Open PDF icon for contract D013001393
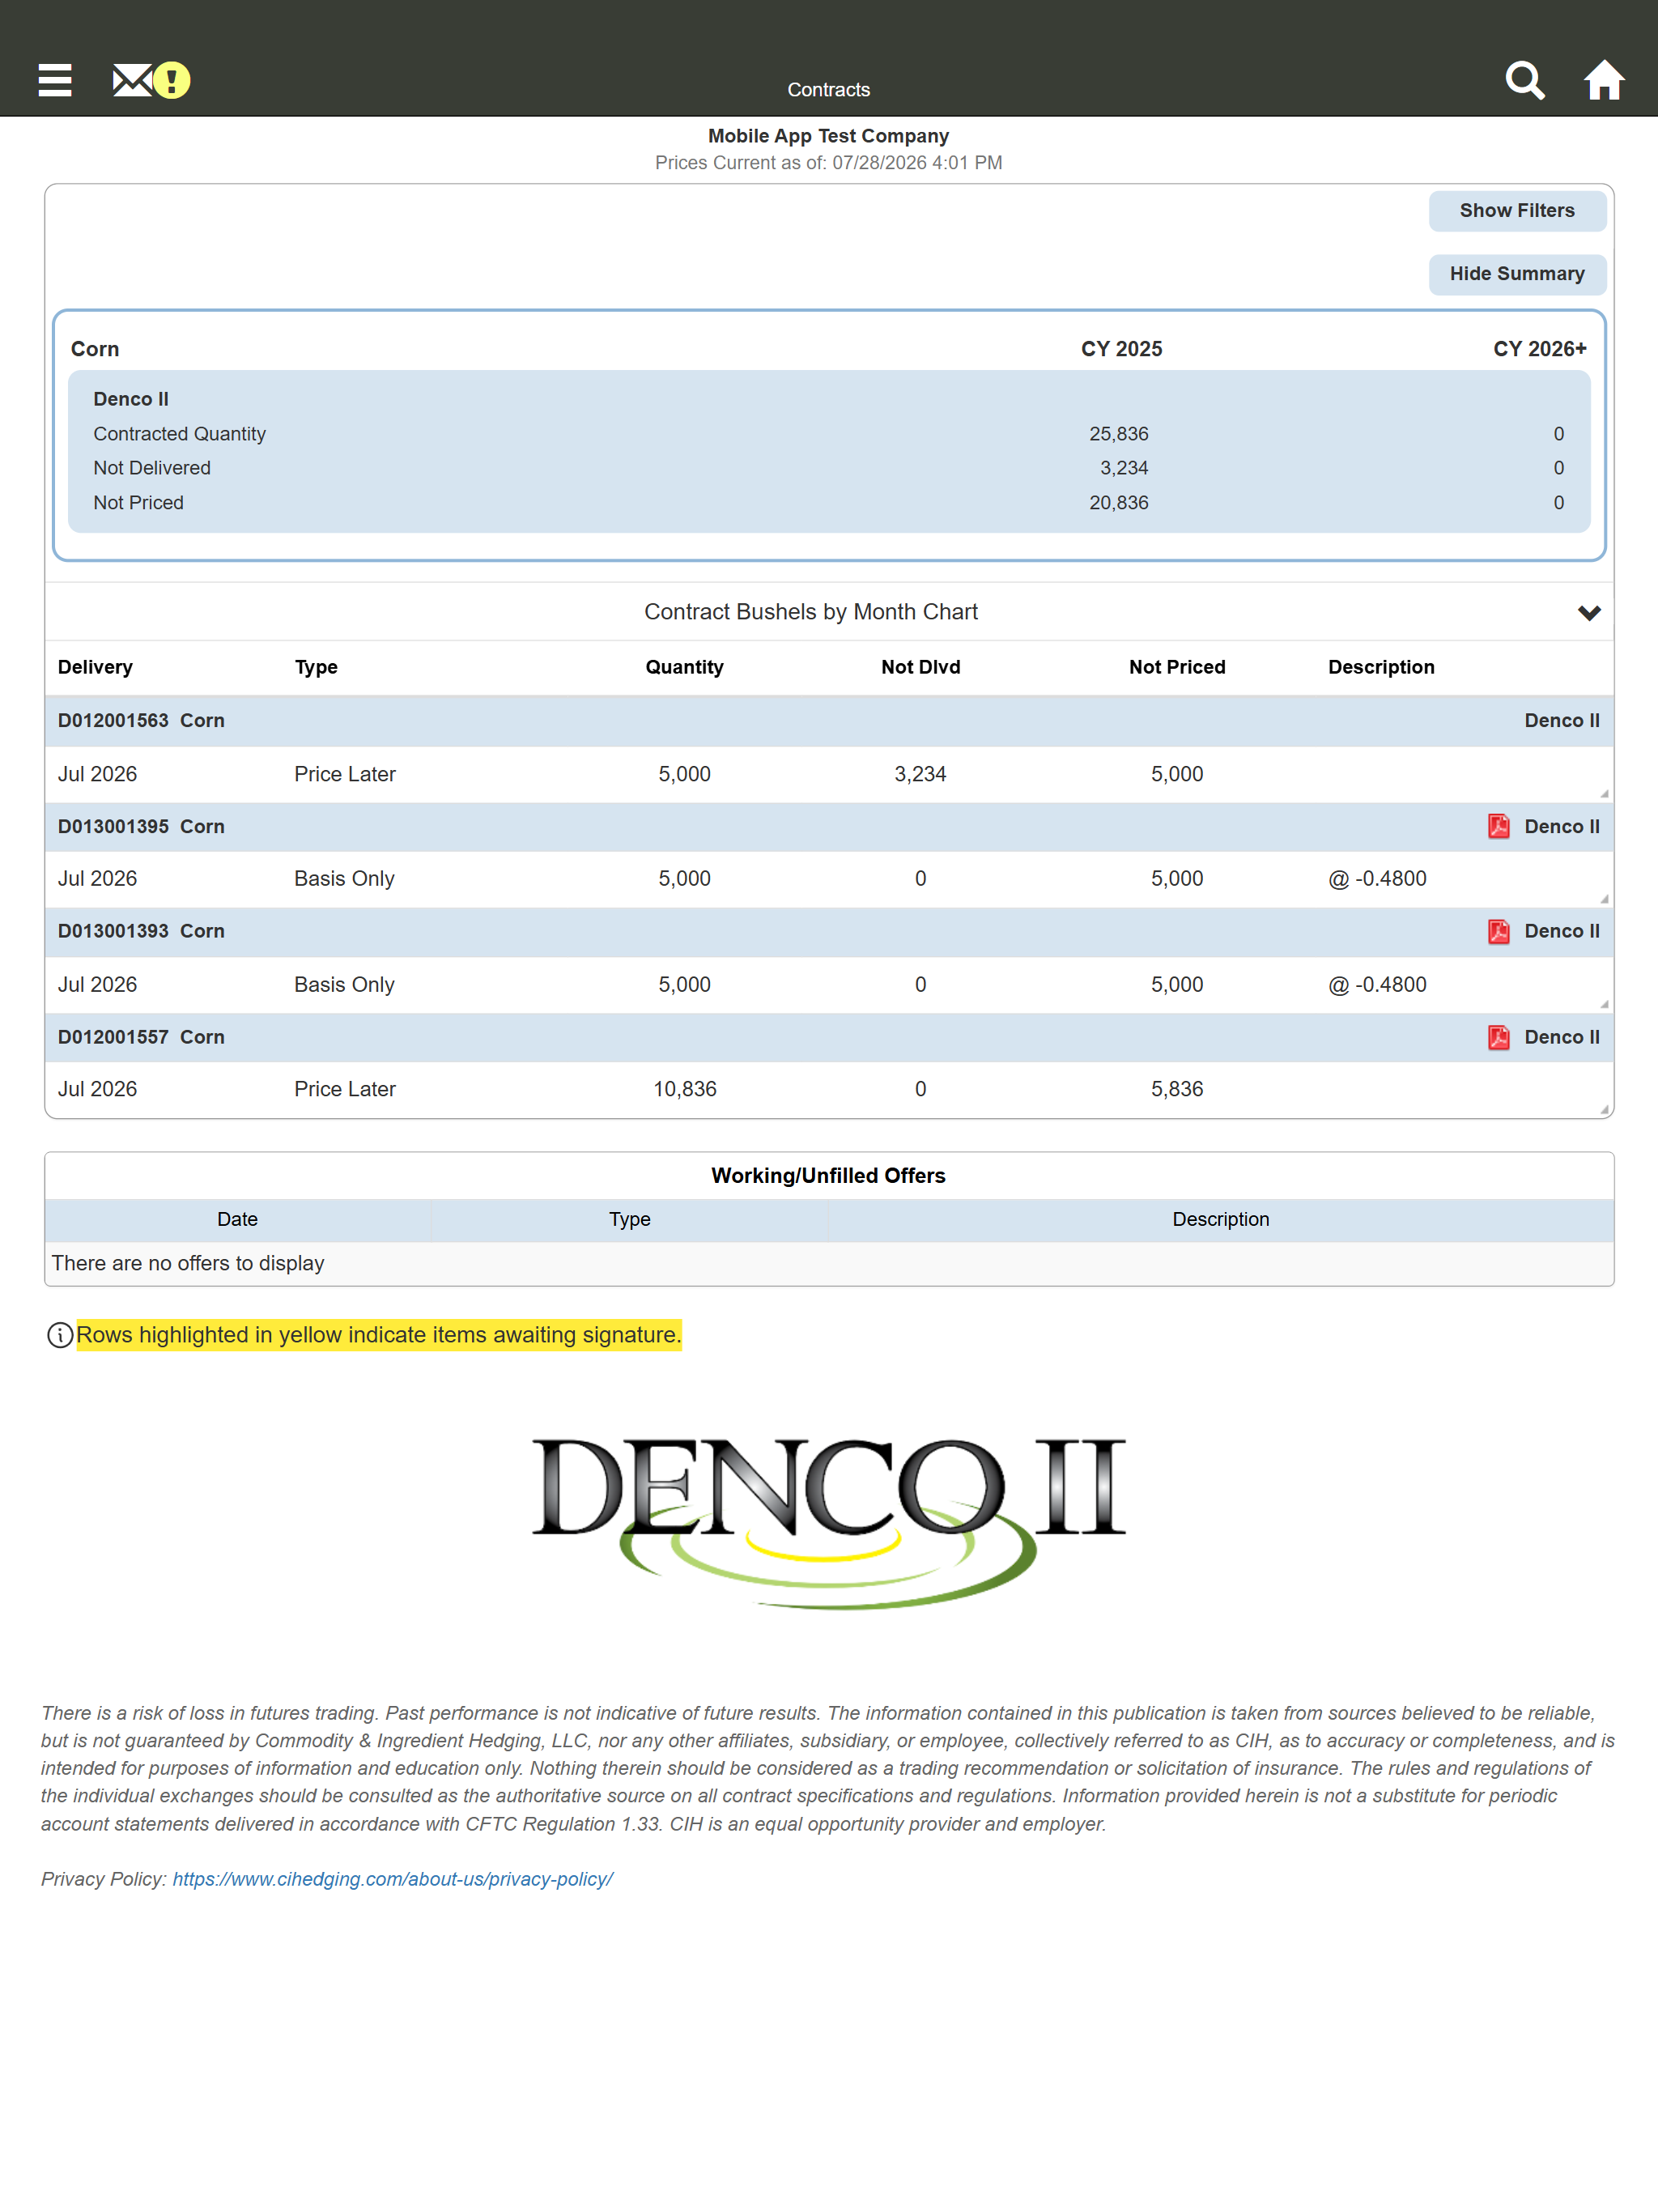Image resolution: width=1658 pixels, height=2212 pixels. (1498, 931)
